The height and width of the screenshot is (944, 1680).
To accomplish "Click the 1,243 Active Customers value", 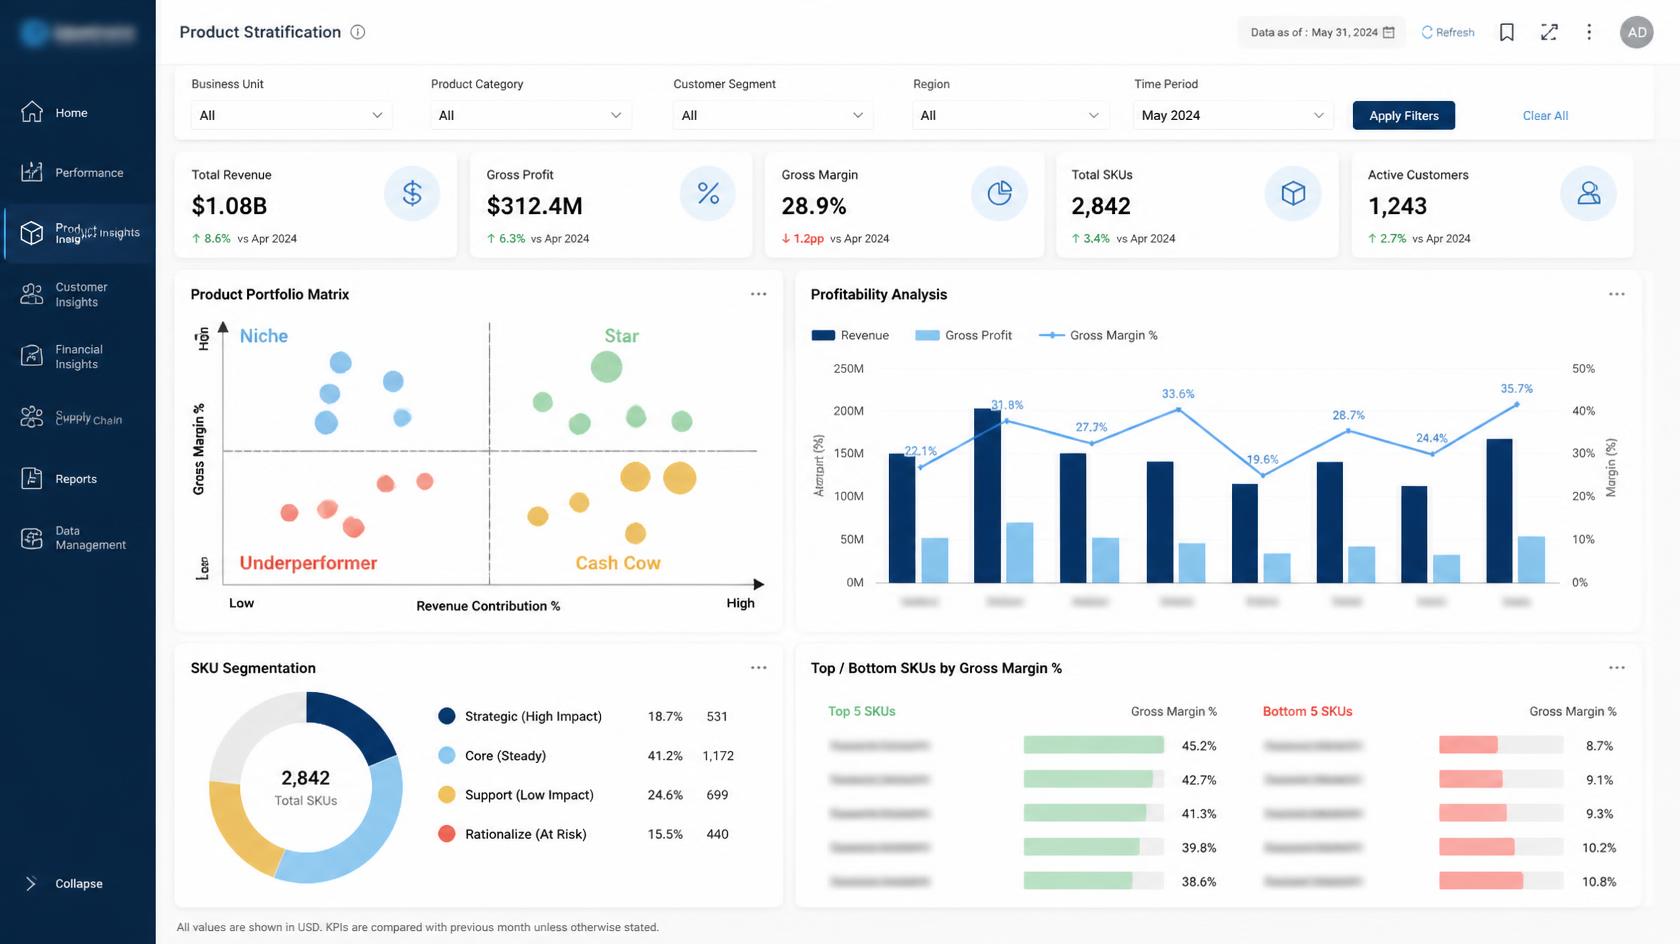I will pyautogui.click(x=1397, y=206).
